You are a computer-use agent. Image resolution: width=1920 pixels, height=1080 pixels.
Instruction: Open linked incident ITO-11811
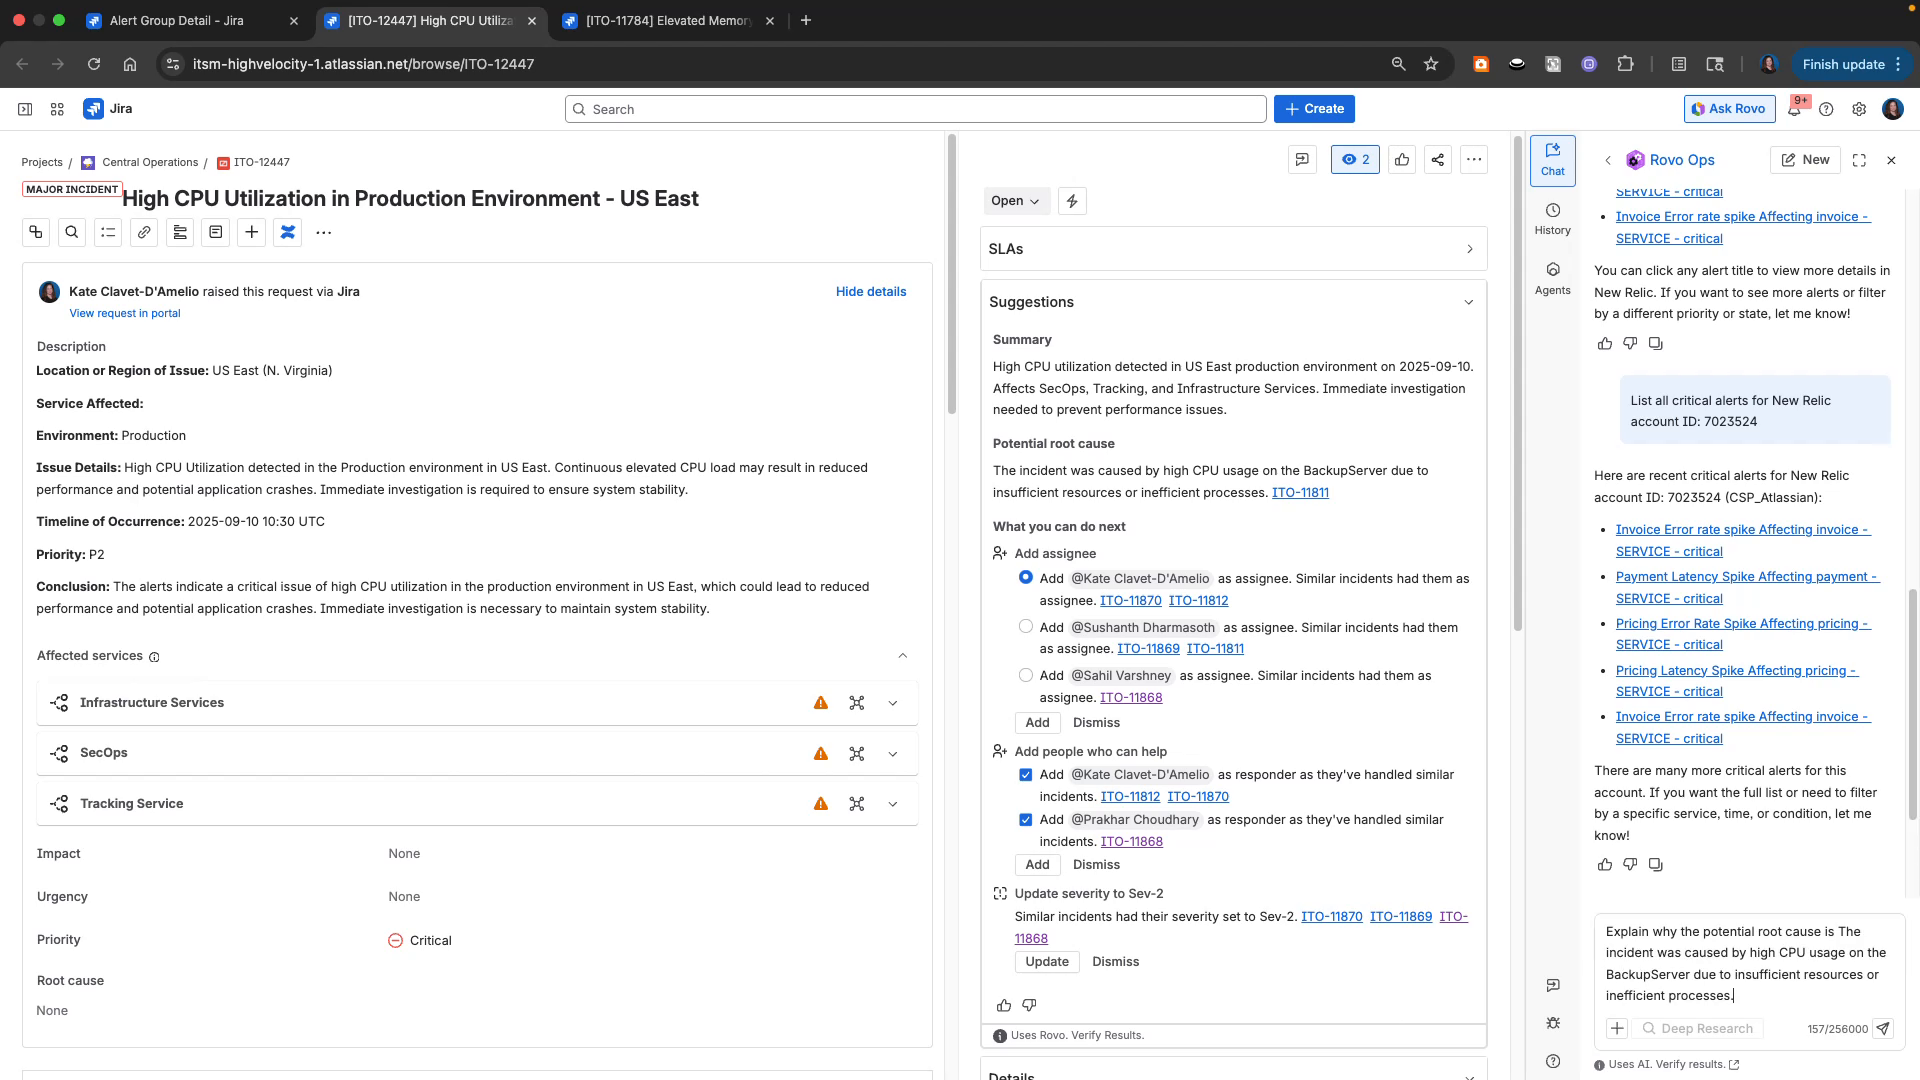click(1299, 492)
